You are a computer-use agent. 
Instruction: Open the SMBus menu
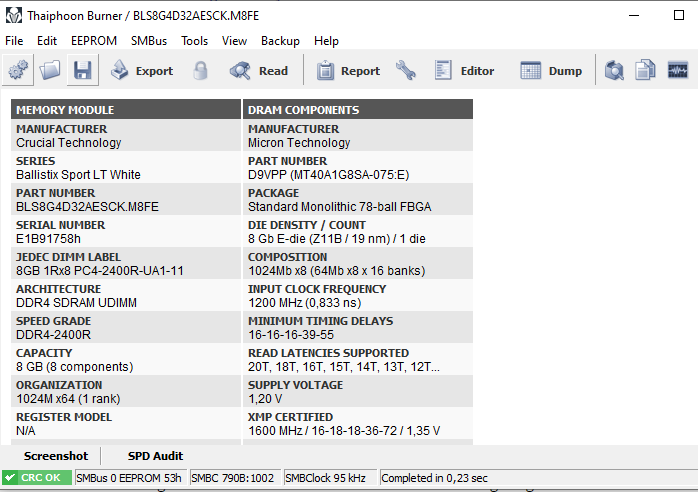(x=149, y=41)
